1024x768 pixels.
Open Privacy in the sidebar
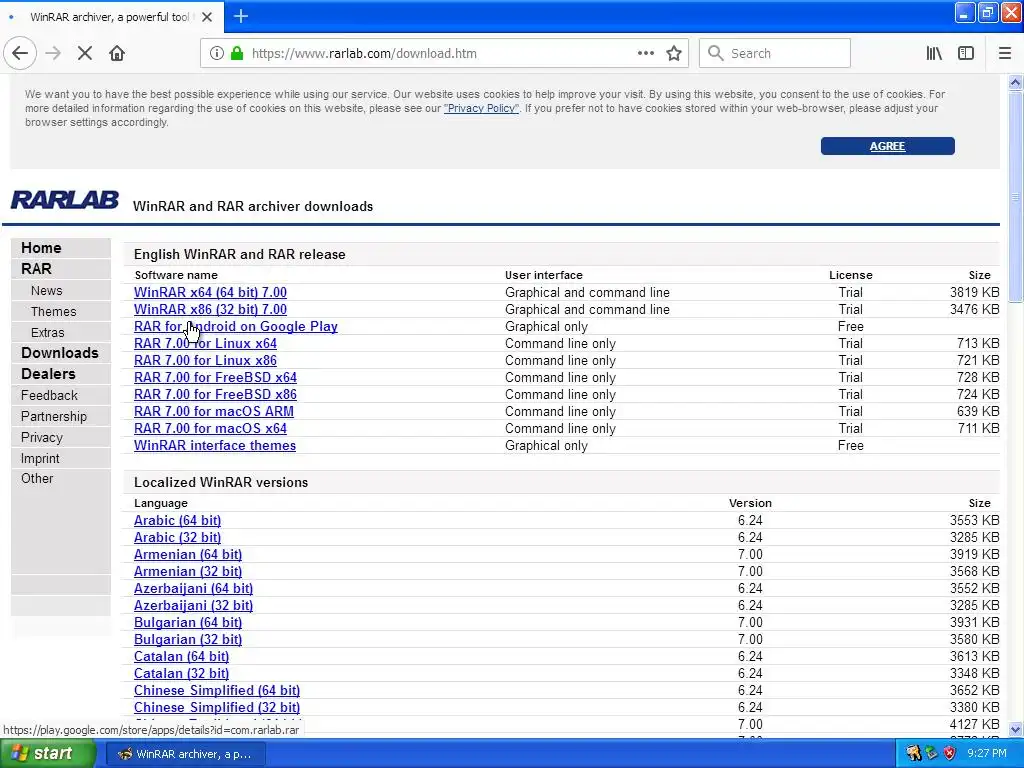tap(42, 437)
